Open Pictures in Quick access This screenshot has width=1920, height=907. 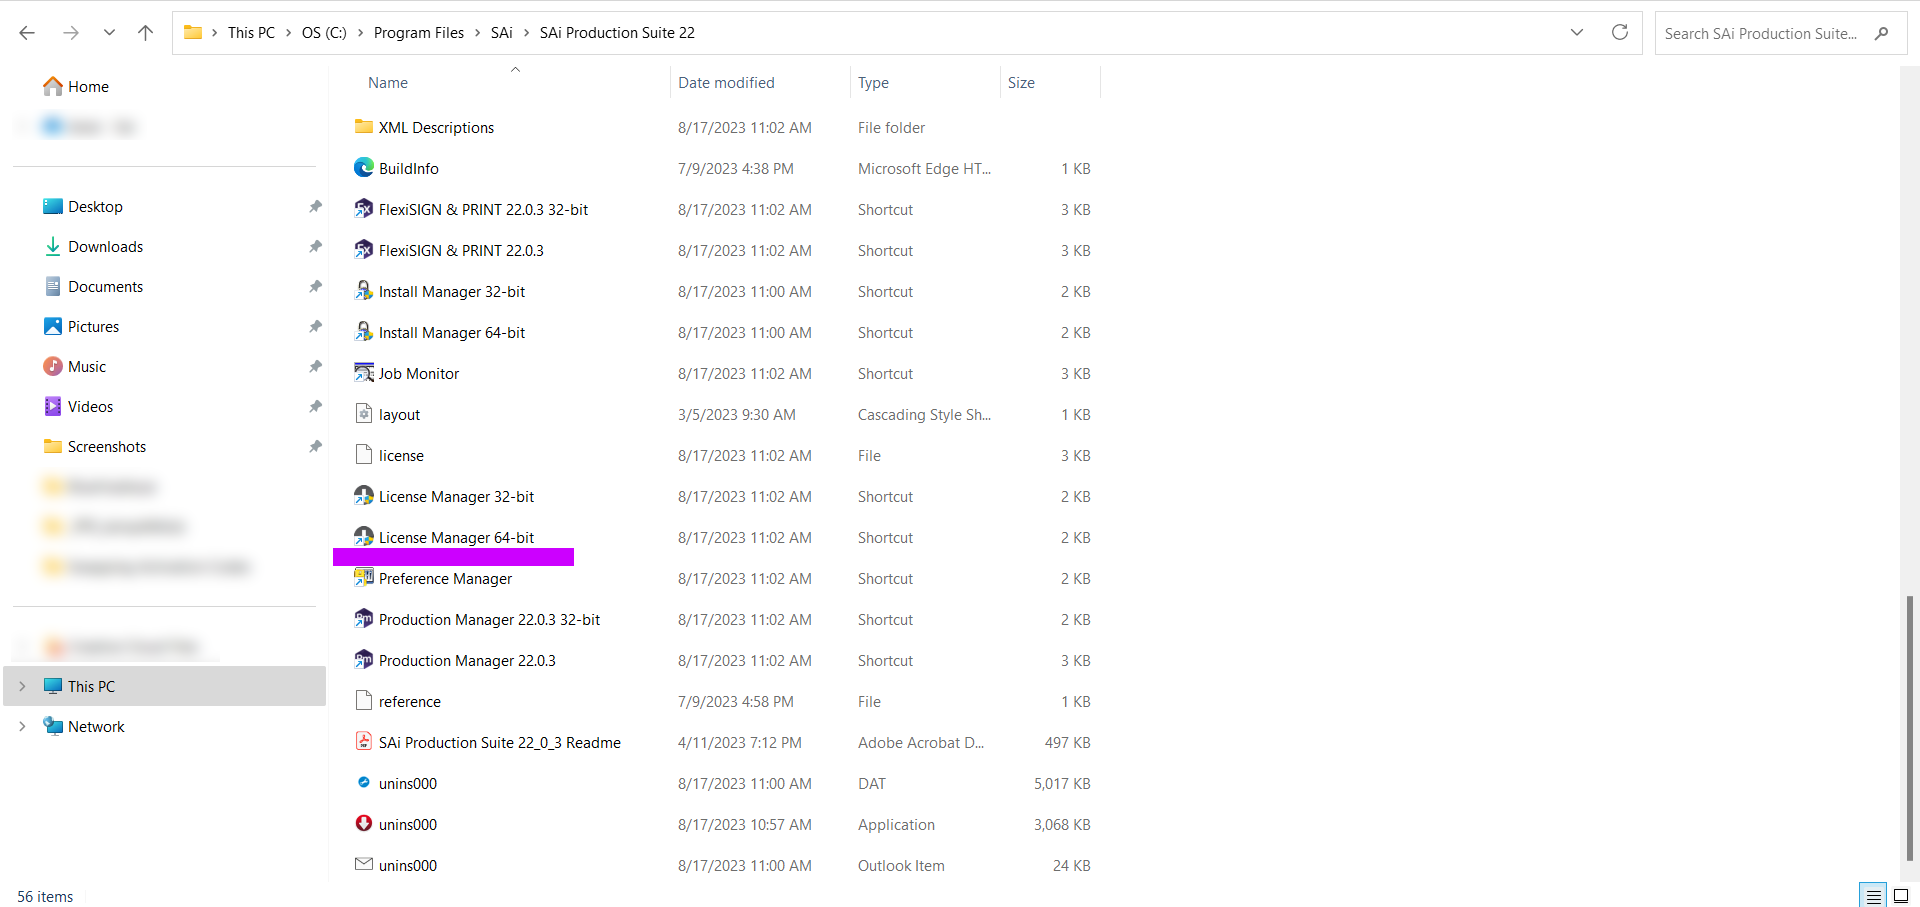pos(93,327)
